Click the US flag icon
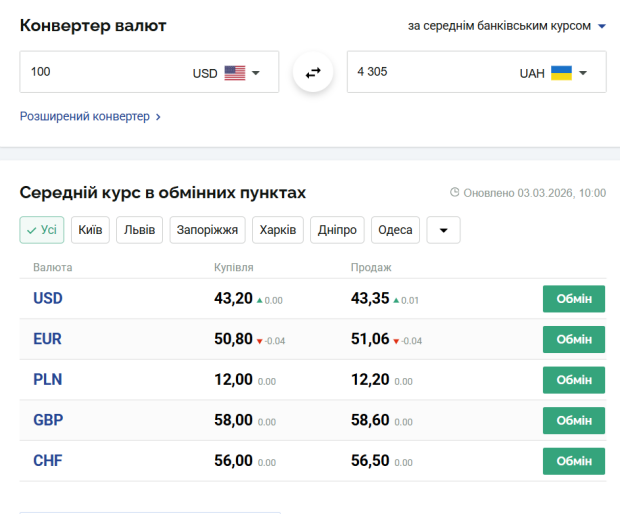The height and width of the screenshot is (514, 620). click(234, 73)
